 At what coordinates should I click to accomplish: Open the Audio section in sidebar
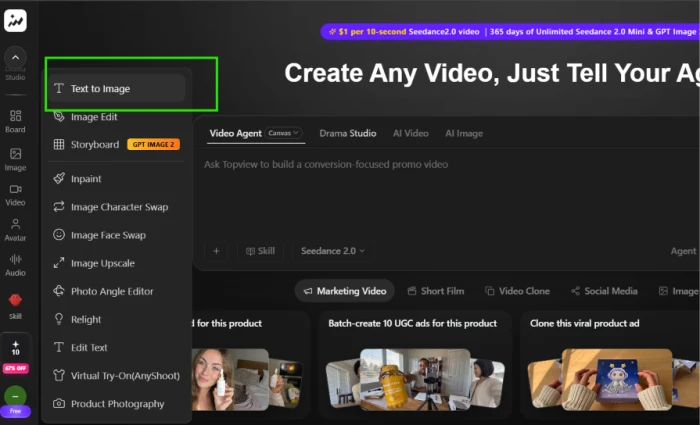click(x=15, y=265)
